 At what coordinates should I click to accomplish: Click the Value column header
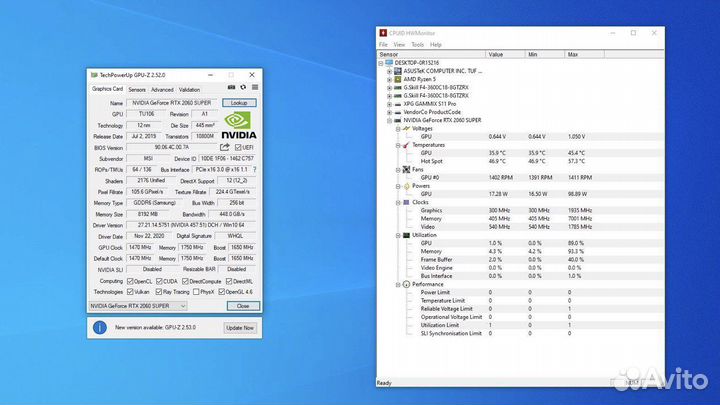pyautogui.click(x=505, y=54)
